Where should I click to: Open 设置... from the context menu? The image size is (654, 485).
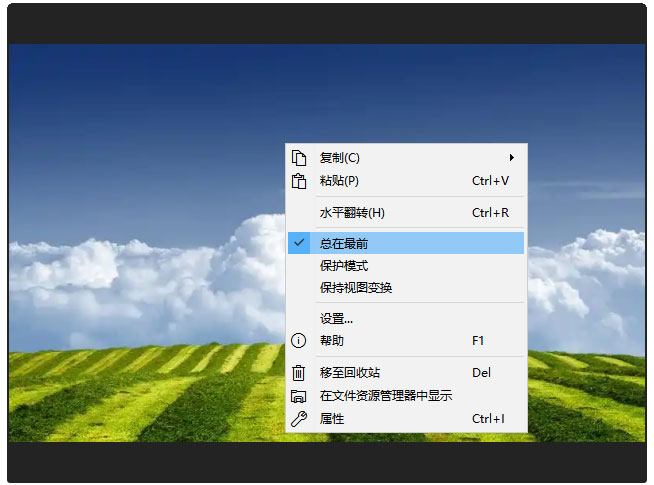click(x=406, y=319)
